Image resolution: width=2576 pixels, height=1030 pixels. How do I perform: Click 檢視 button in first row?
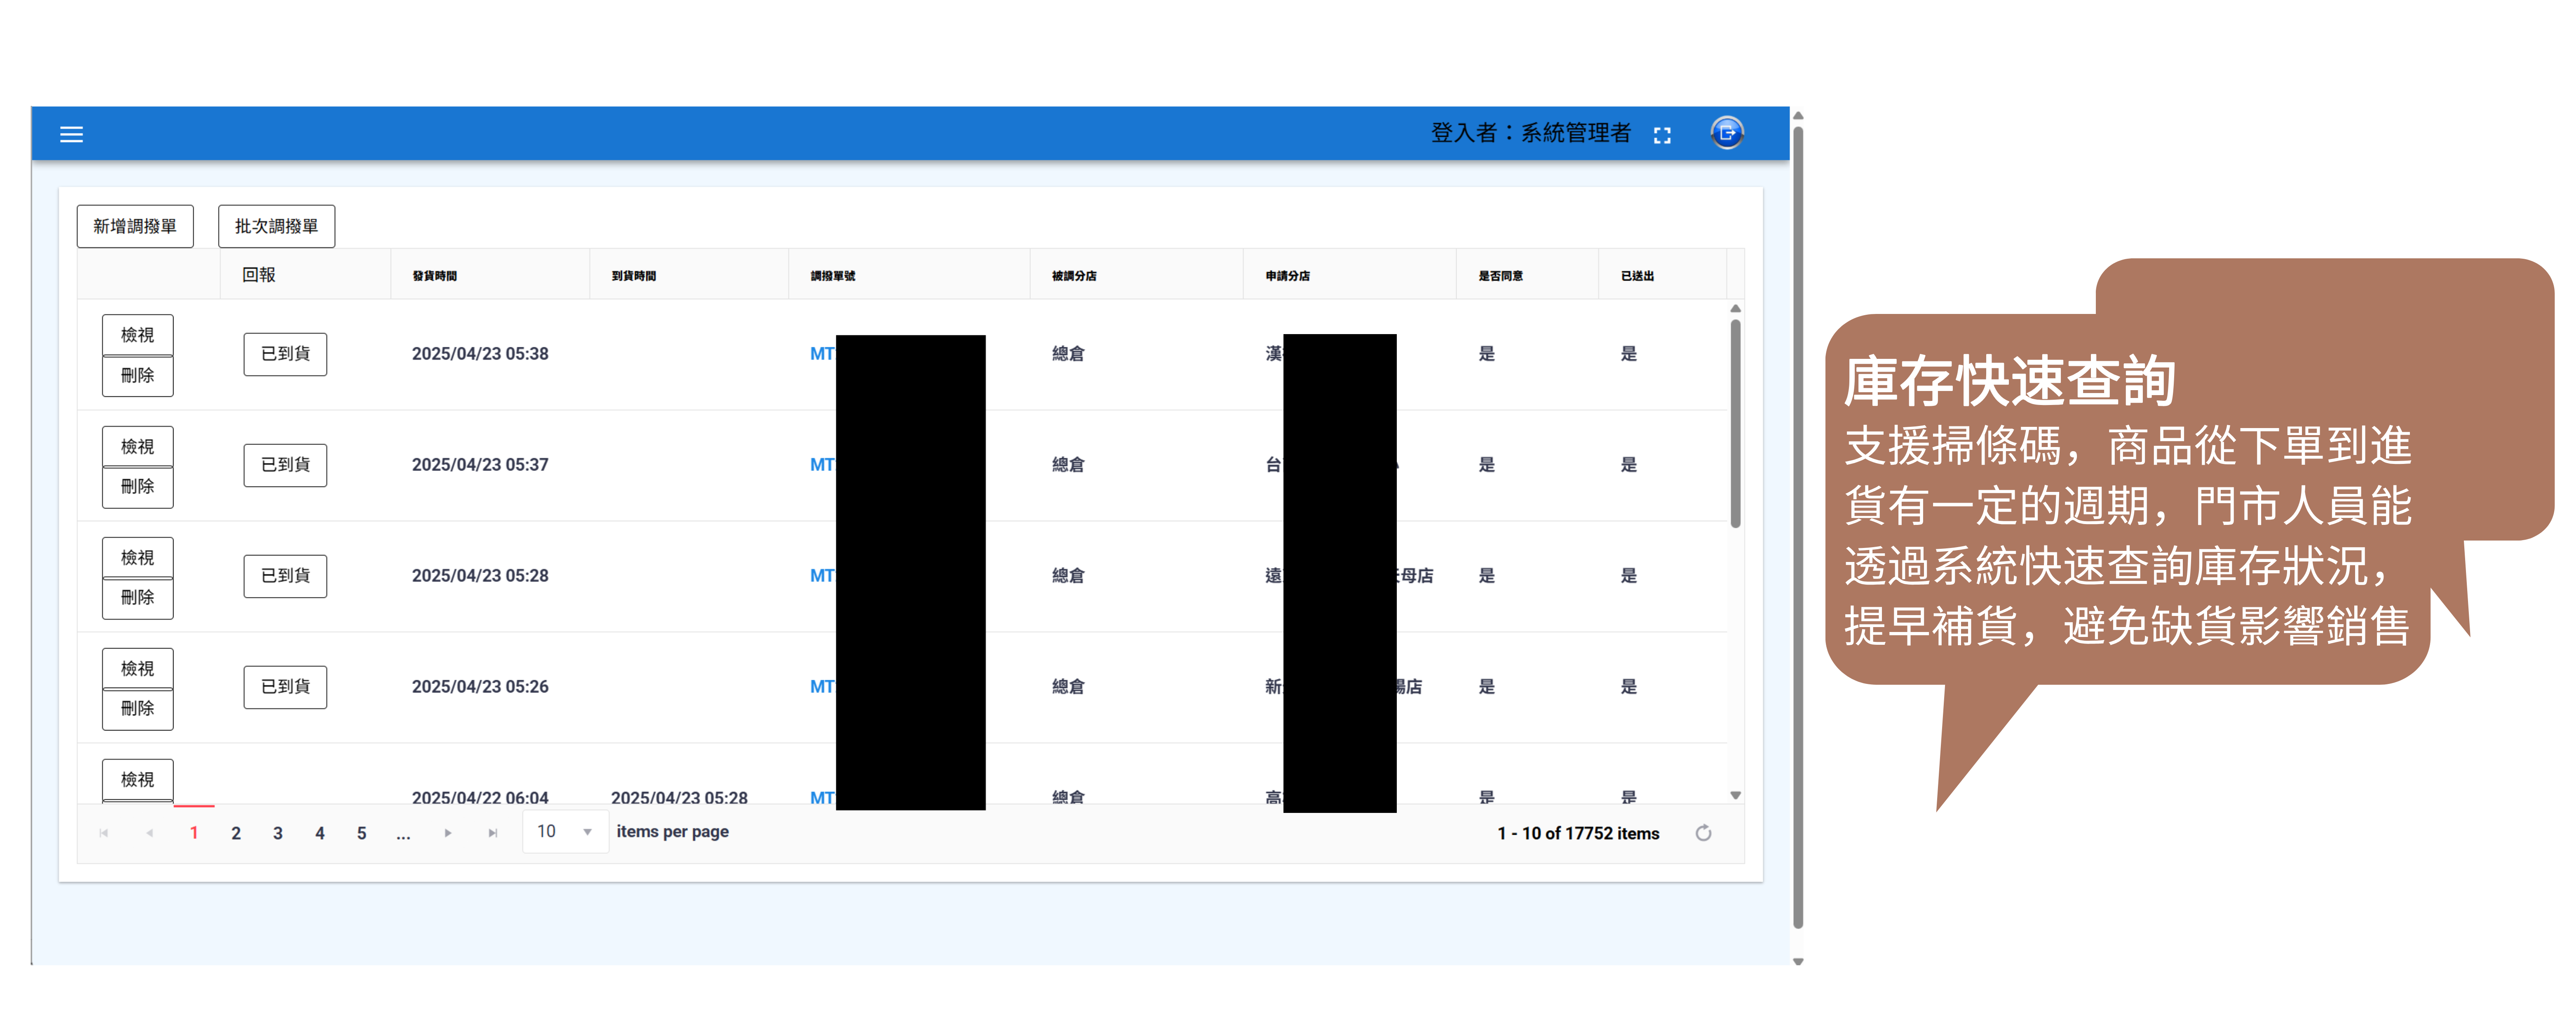click(138, 335)
